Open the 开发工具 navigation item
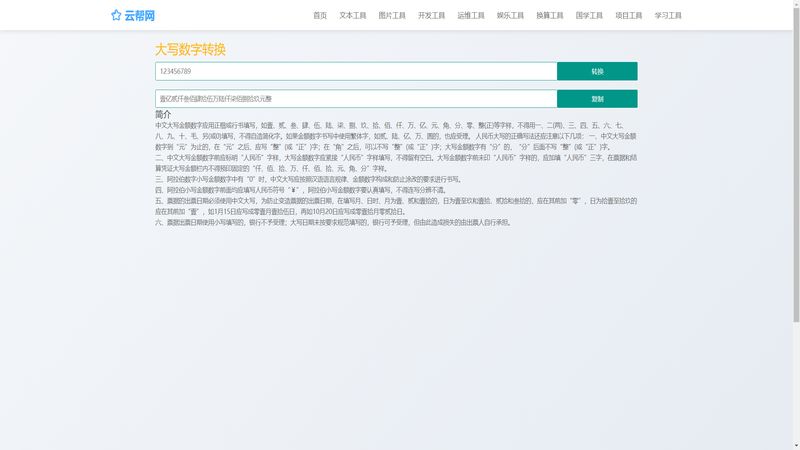Viewport: 800px width, 450px height. [431, 16]
